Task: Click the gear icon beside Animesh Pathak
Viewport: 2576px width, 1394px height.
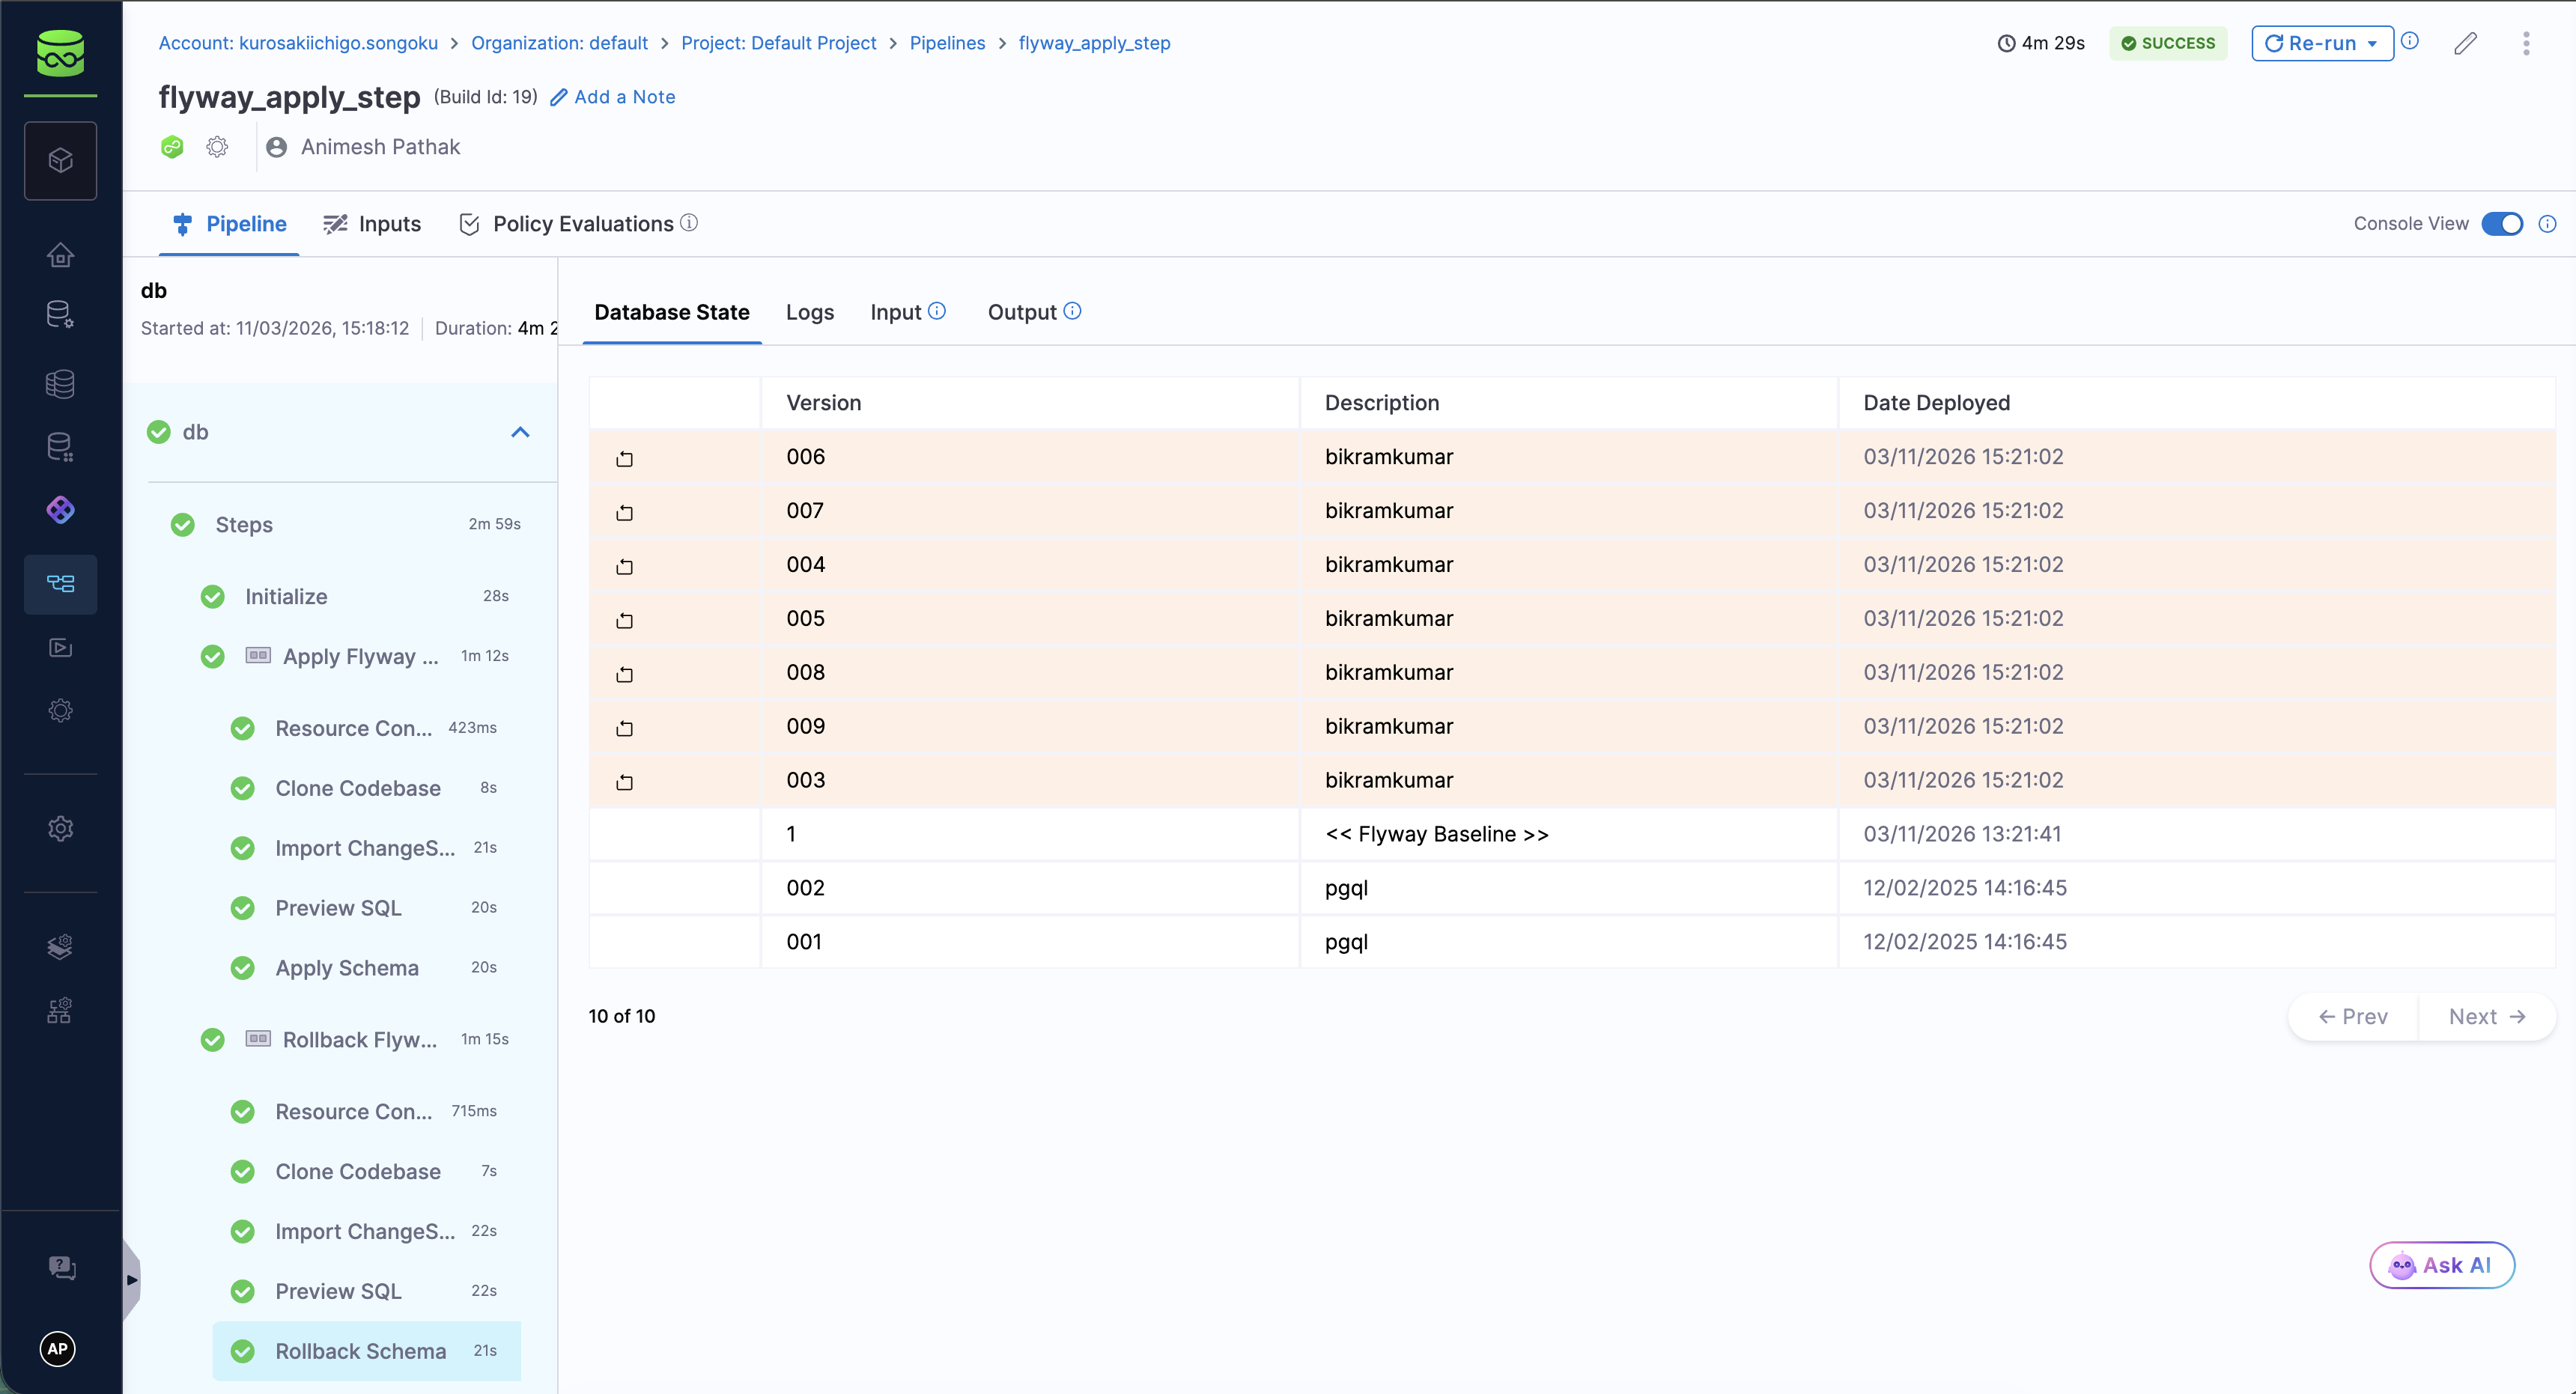Action: [x=217, y=147]
